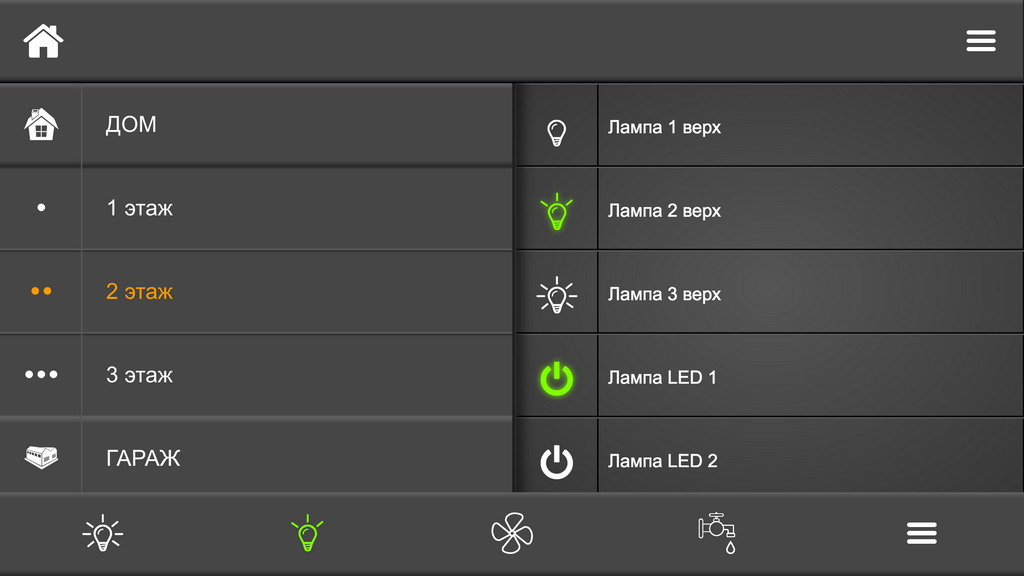Viewport: 1024px width, 576px height.
Task: Select the 1 этаж floor item
Action: [256, 208]
